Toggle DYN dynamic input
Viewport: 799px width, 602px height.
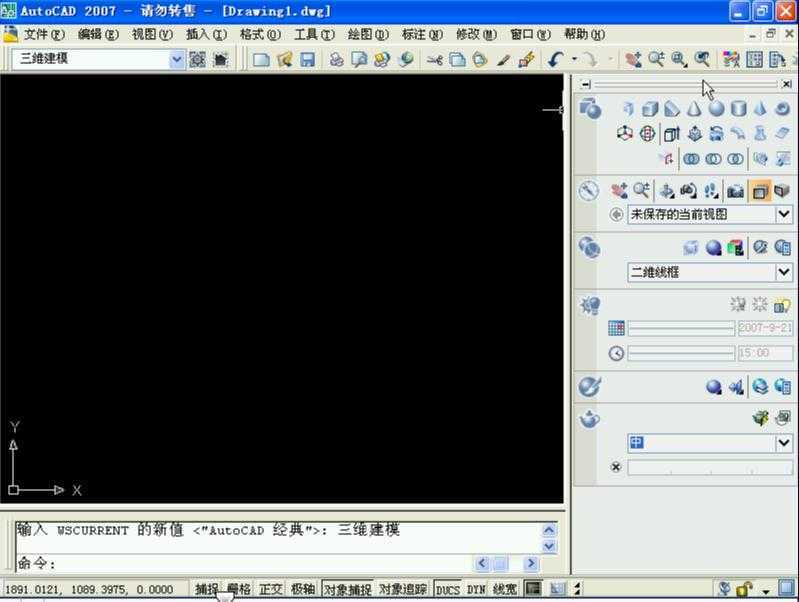click(x=476, y=589)
